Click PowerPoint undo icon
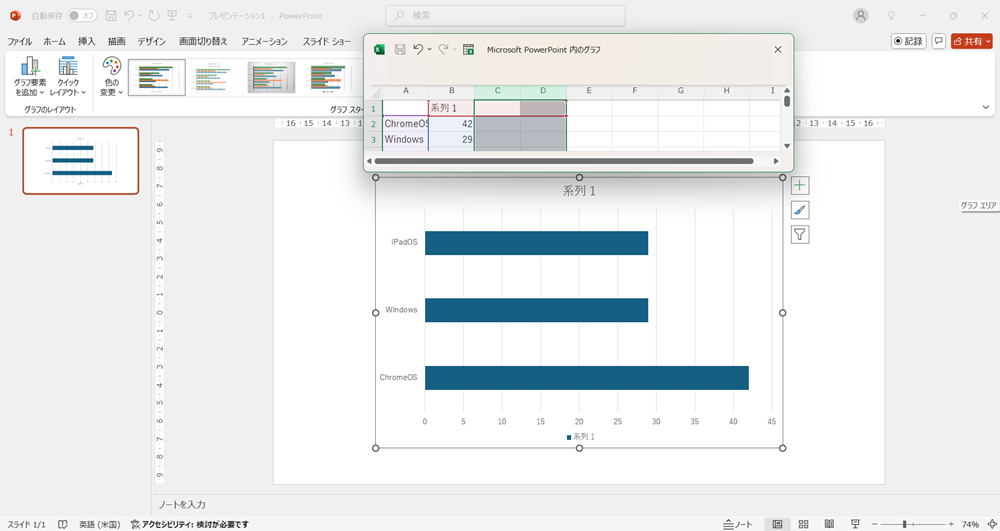Image resolution: width=1000 pixels, height=531 pixels. tap(129, 15)
